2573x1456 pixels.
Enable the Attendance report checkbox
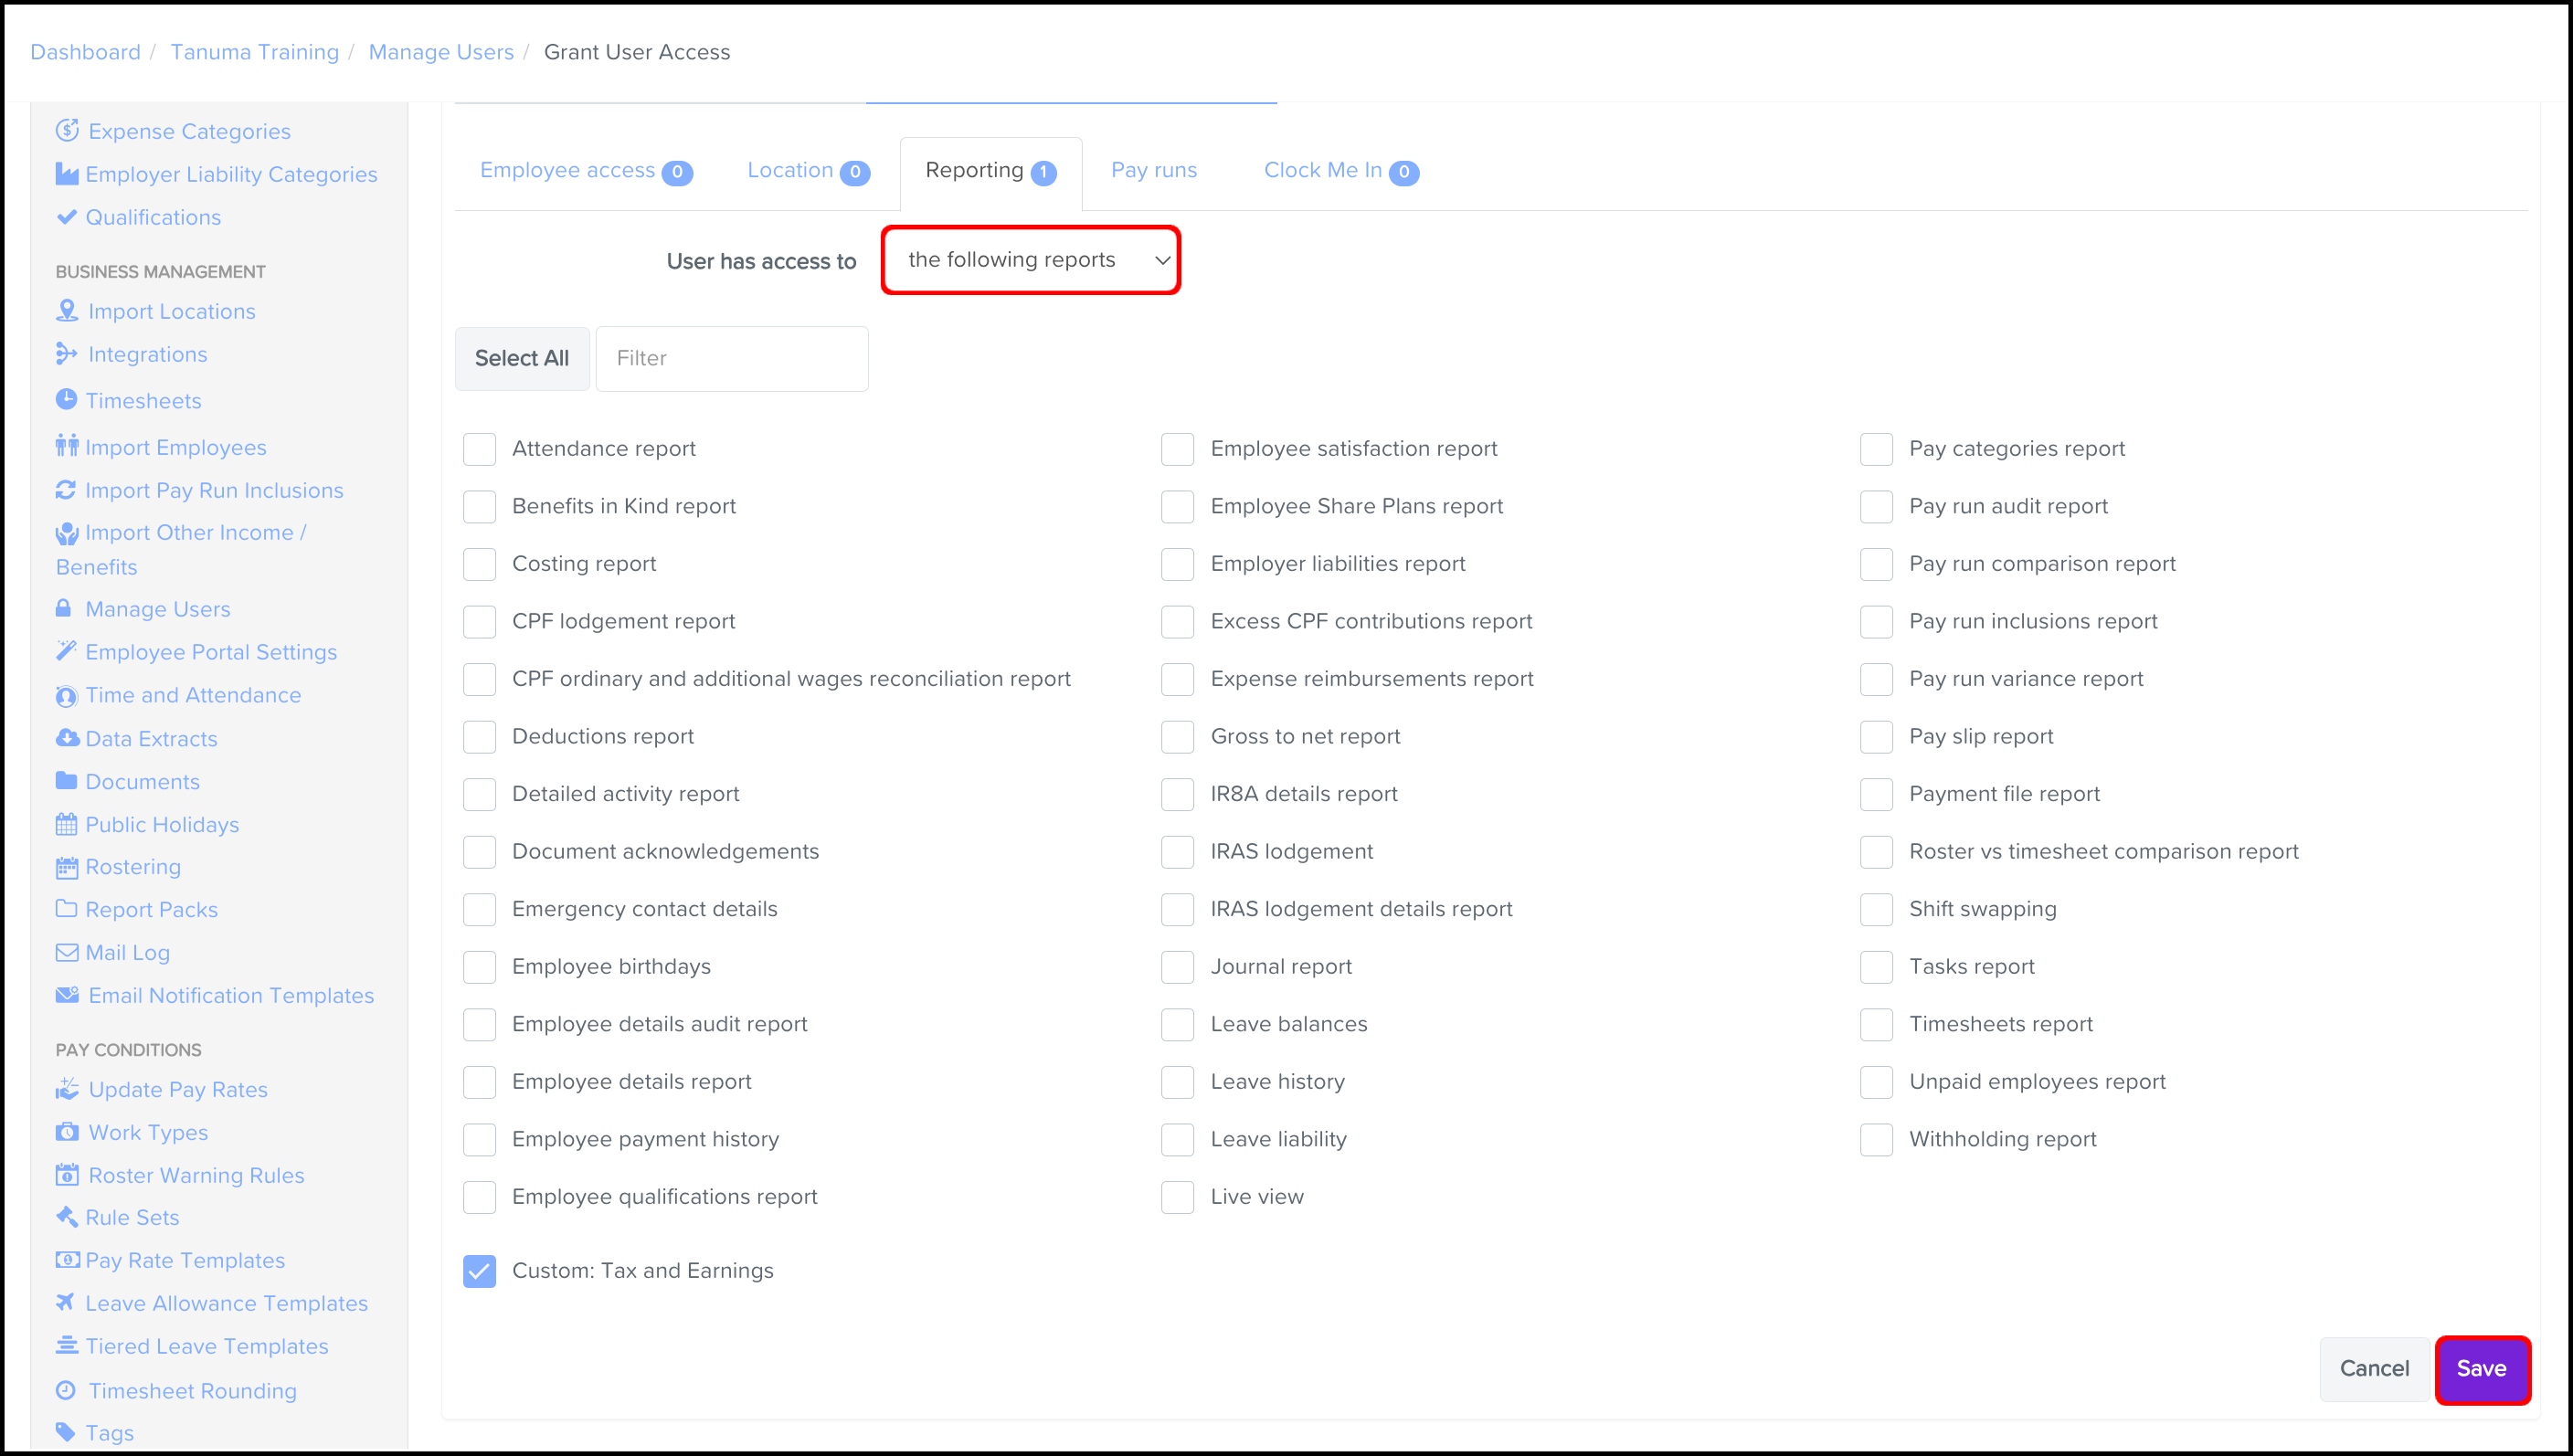(479, 449)
